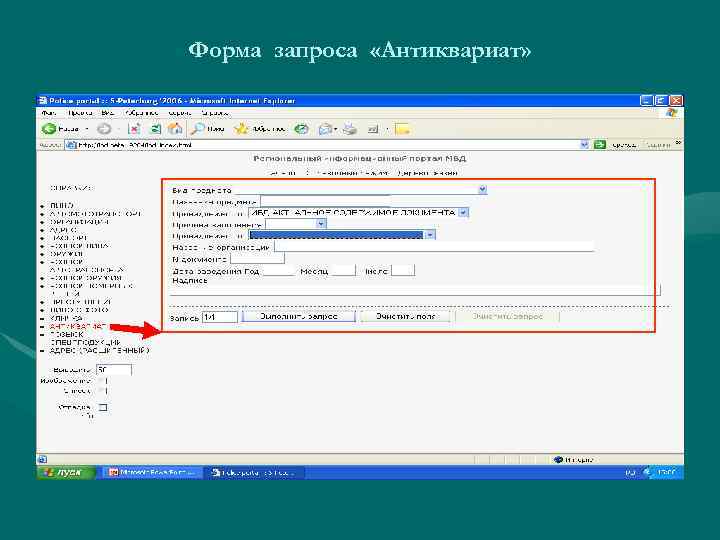The image size is (720, 540).
Task: Open the ПАСПОРТ sidebar link
Action: [x=68, y=238]
